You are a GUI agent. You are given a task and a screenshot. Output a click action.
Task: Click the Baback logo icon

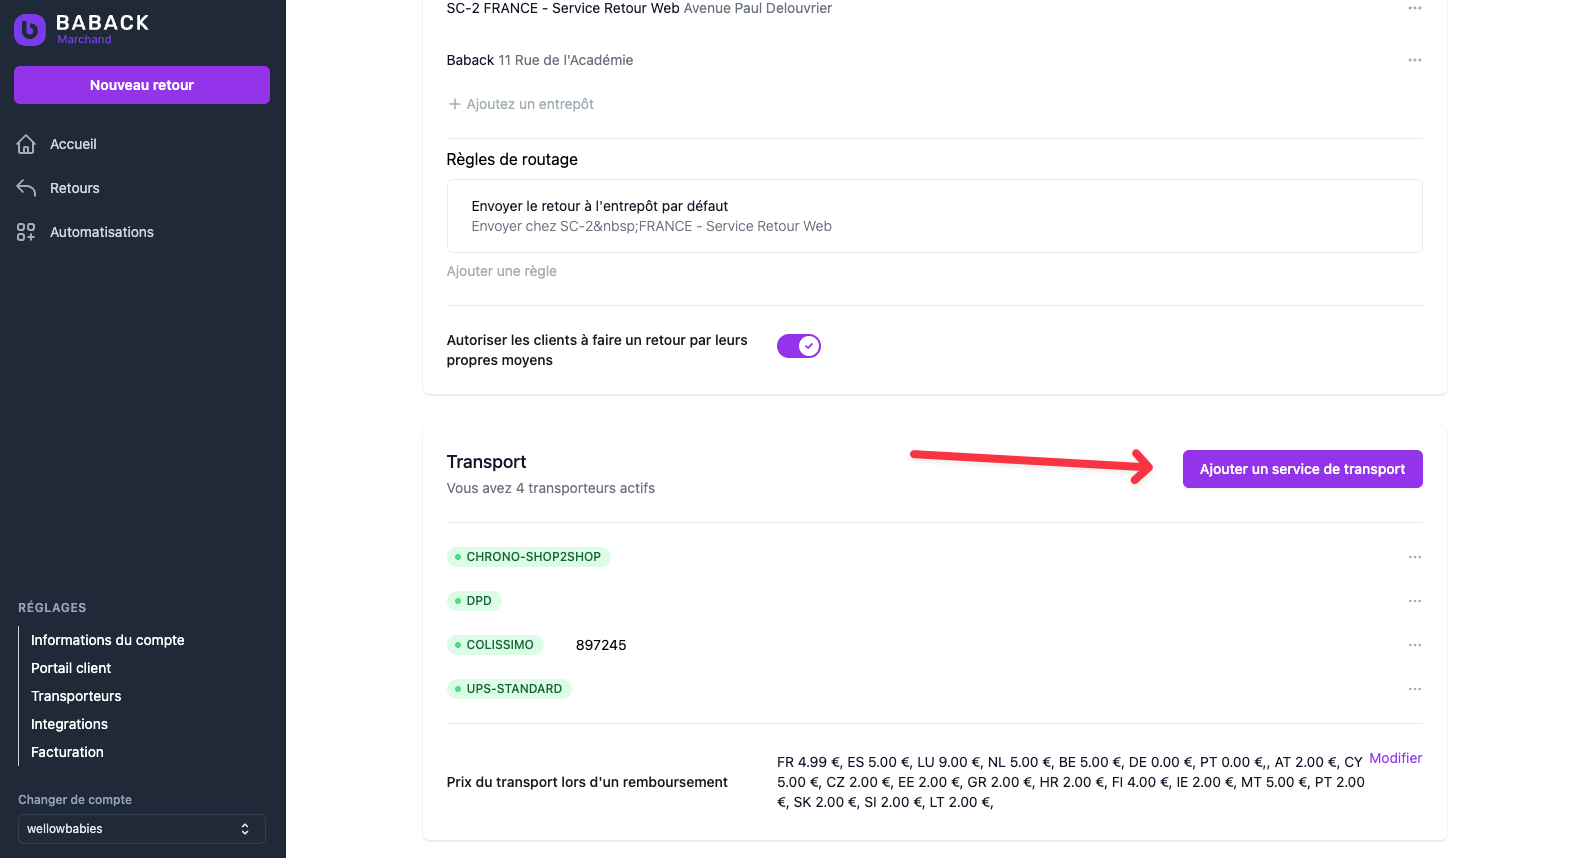[x=30, y=30]
